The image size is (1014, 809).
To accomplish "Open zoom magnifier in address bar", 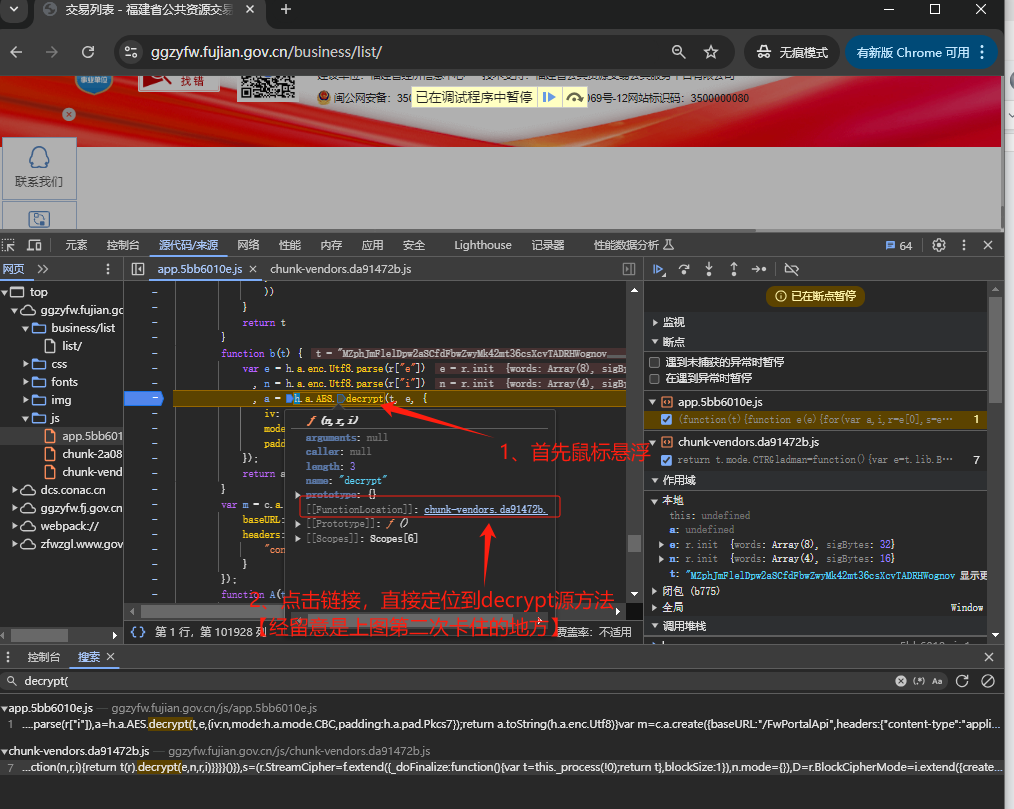I will click(x=678, y=52).
